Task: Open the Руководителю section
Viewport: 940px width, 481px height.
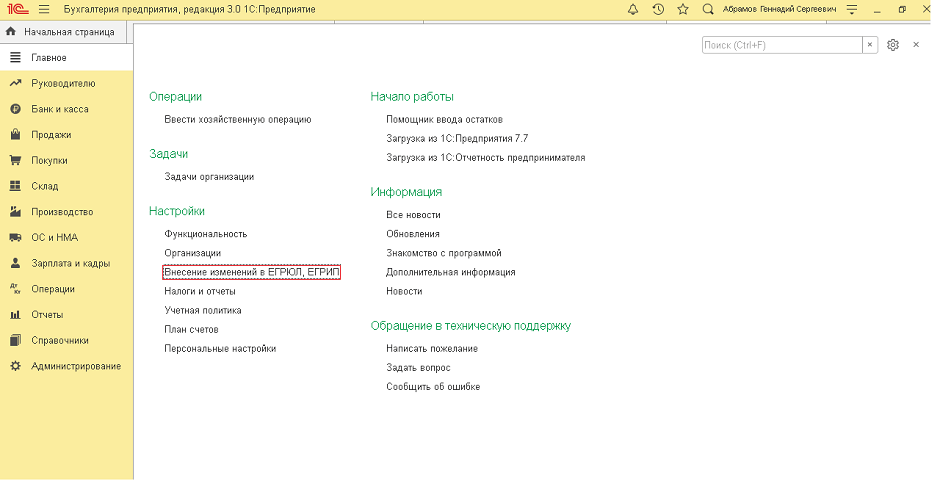Action: (66, 84)
